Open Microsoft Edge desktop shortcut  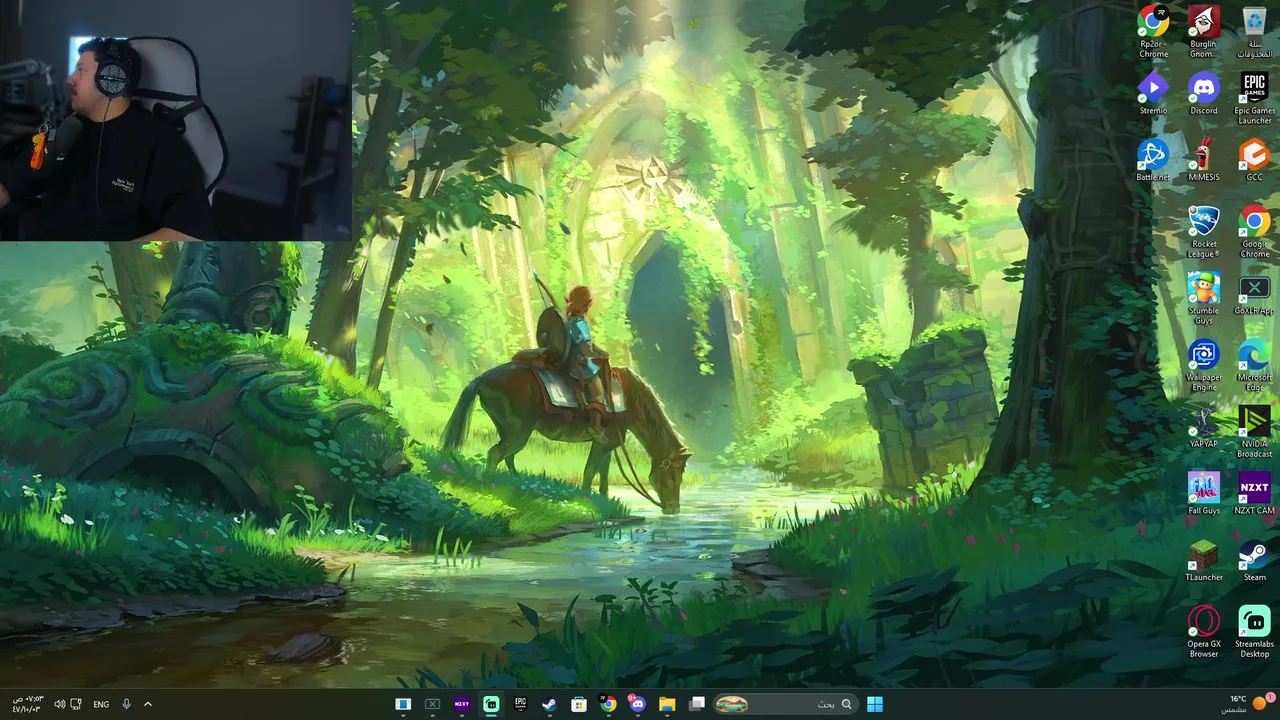click(1254, 365)
